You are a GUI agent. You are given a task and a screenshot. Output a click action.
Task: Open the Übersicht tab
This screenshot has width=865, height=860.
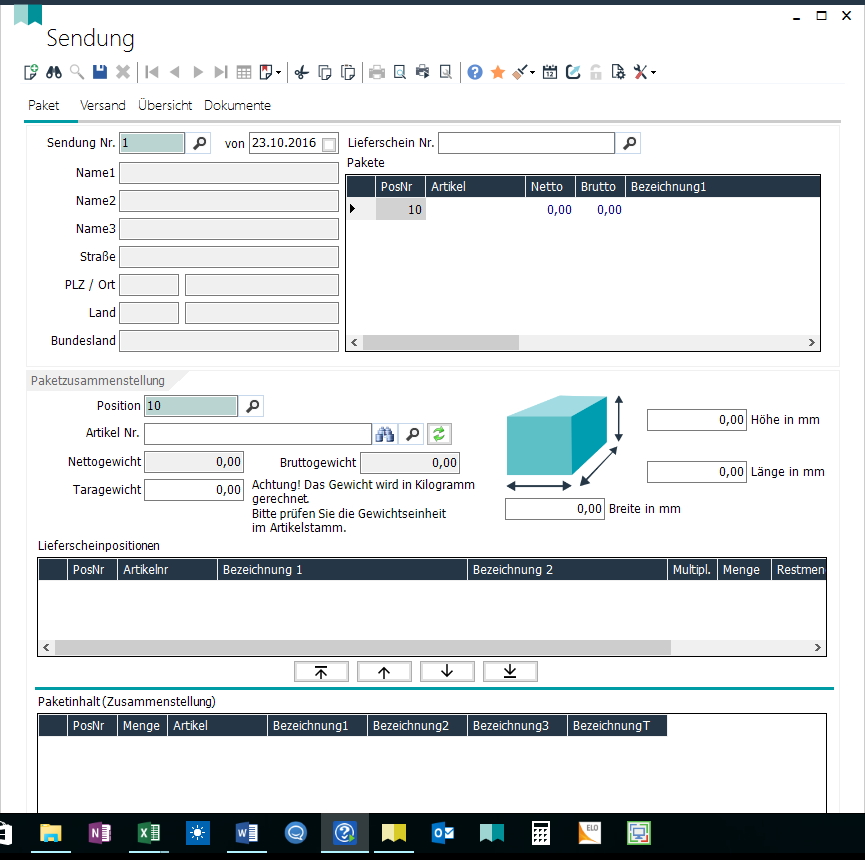pyautogui.click(x=165, y=105)
